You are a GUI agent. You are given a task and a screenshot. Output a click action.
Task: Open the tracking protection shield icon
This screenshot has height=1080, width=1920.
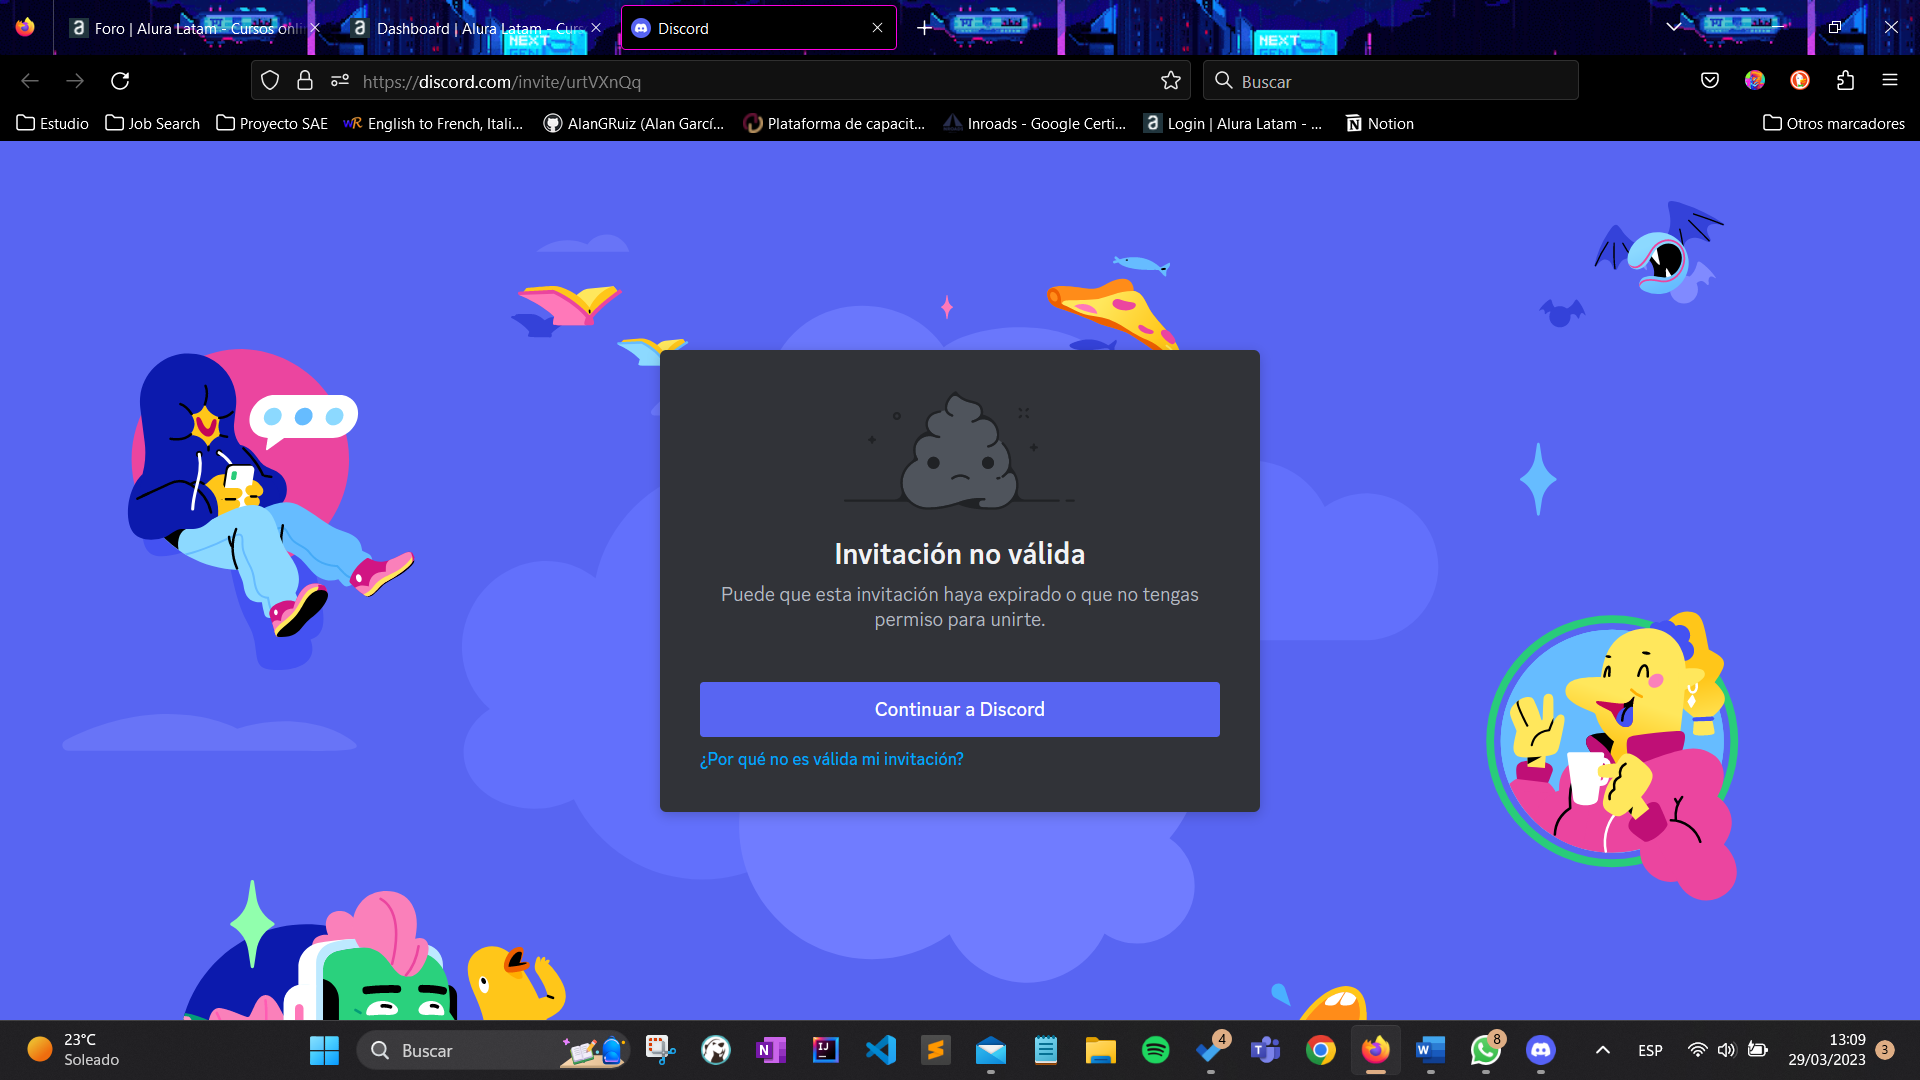pyautogui.click(x=270, y=81)
